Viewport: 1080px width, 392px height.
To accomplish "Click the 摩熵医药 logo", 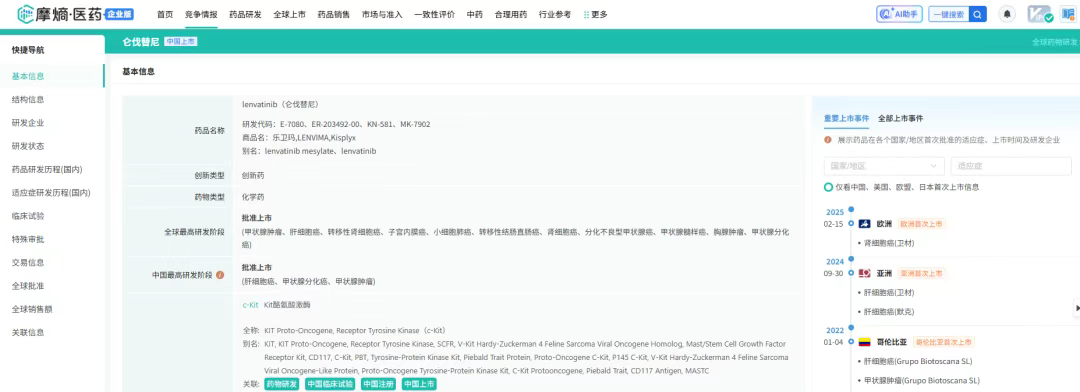I will (76, 13).
